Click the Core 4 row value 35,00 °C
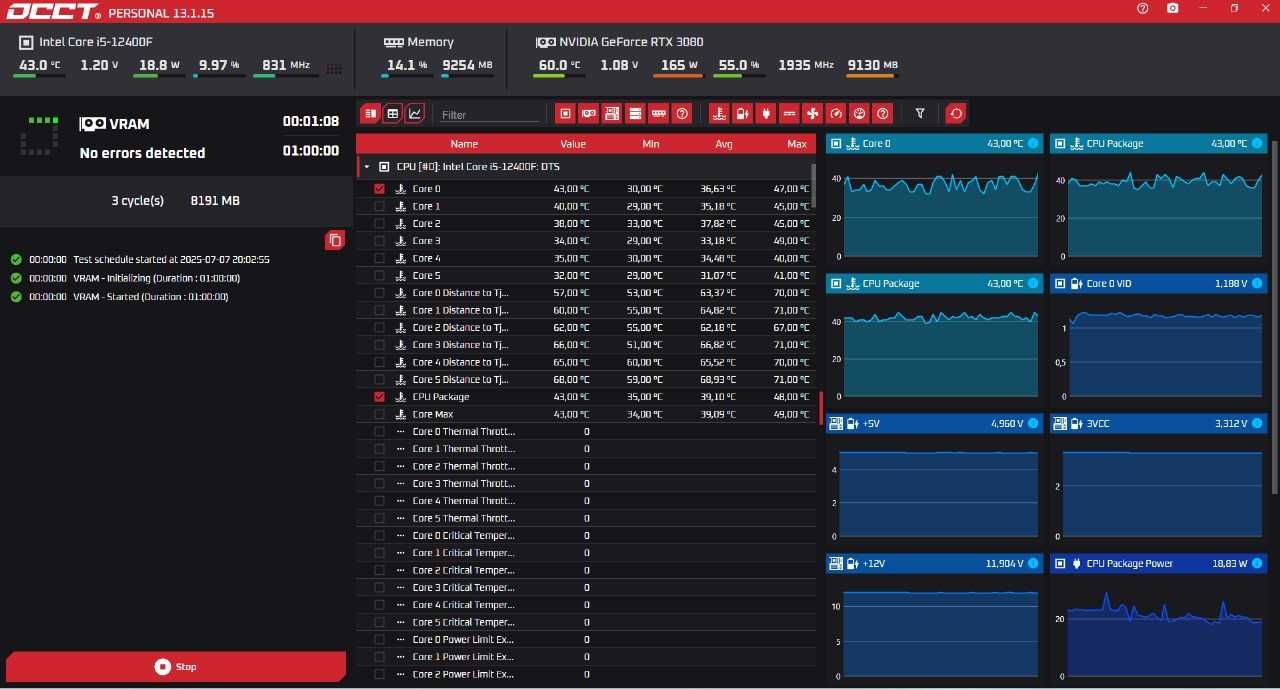The width and height of the screenshot is (1280, 690). (571, 258)
